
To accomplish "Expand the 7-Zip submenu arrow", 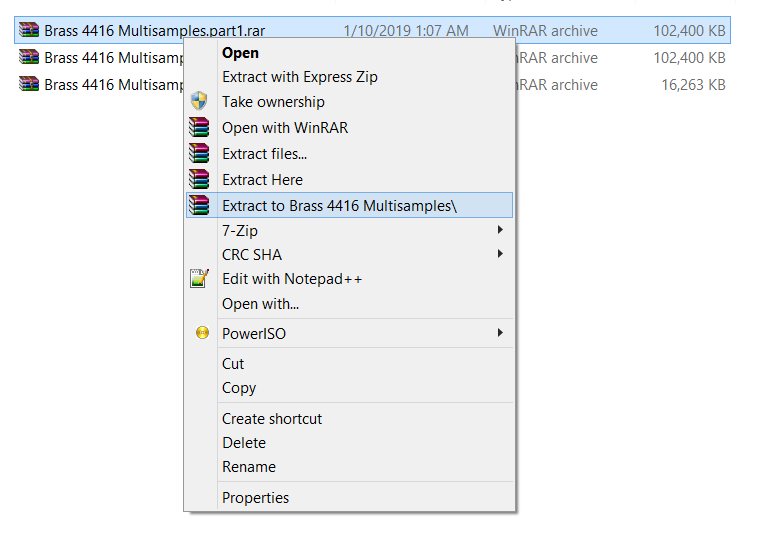I will [x=500, y=230].
